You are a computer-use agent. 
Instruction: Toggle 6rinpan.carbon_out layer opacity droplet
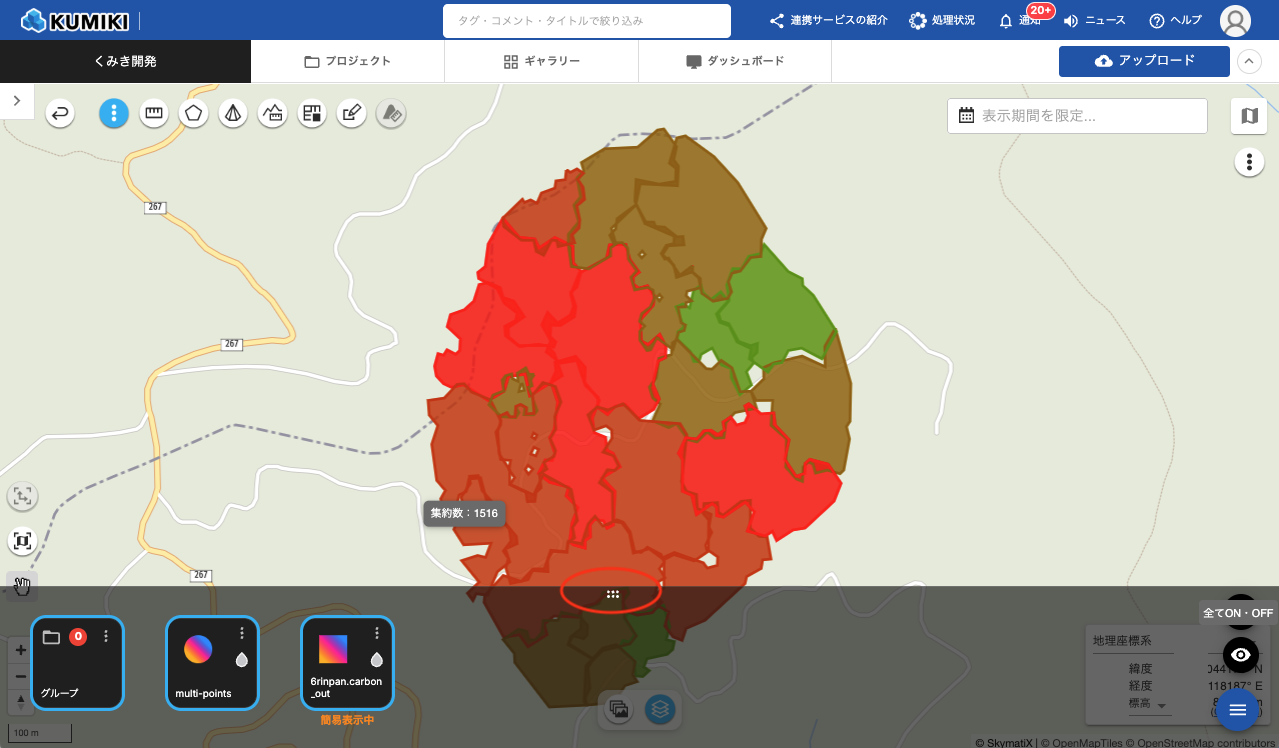tap(376, 660)
